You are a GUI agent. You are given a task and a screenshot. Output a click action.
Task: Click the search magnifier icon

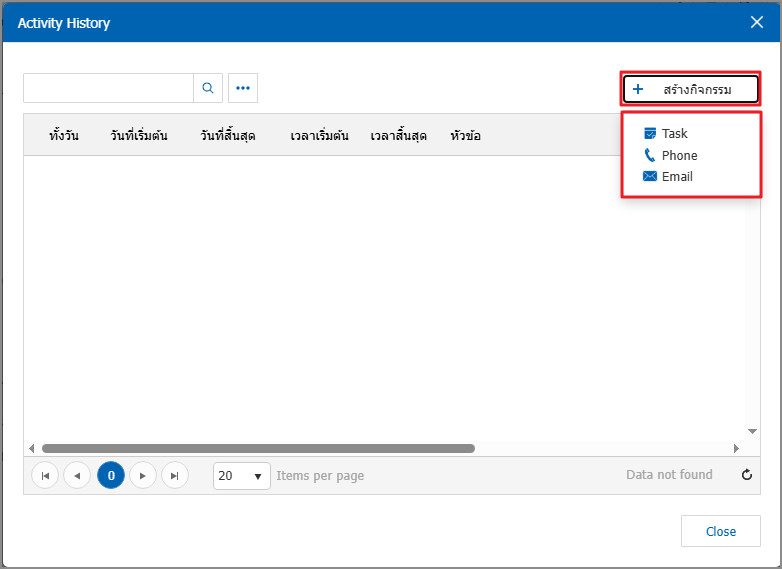point(208,88)
